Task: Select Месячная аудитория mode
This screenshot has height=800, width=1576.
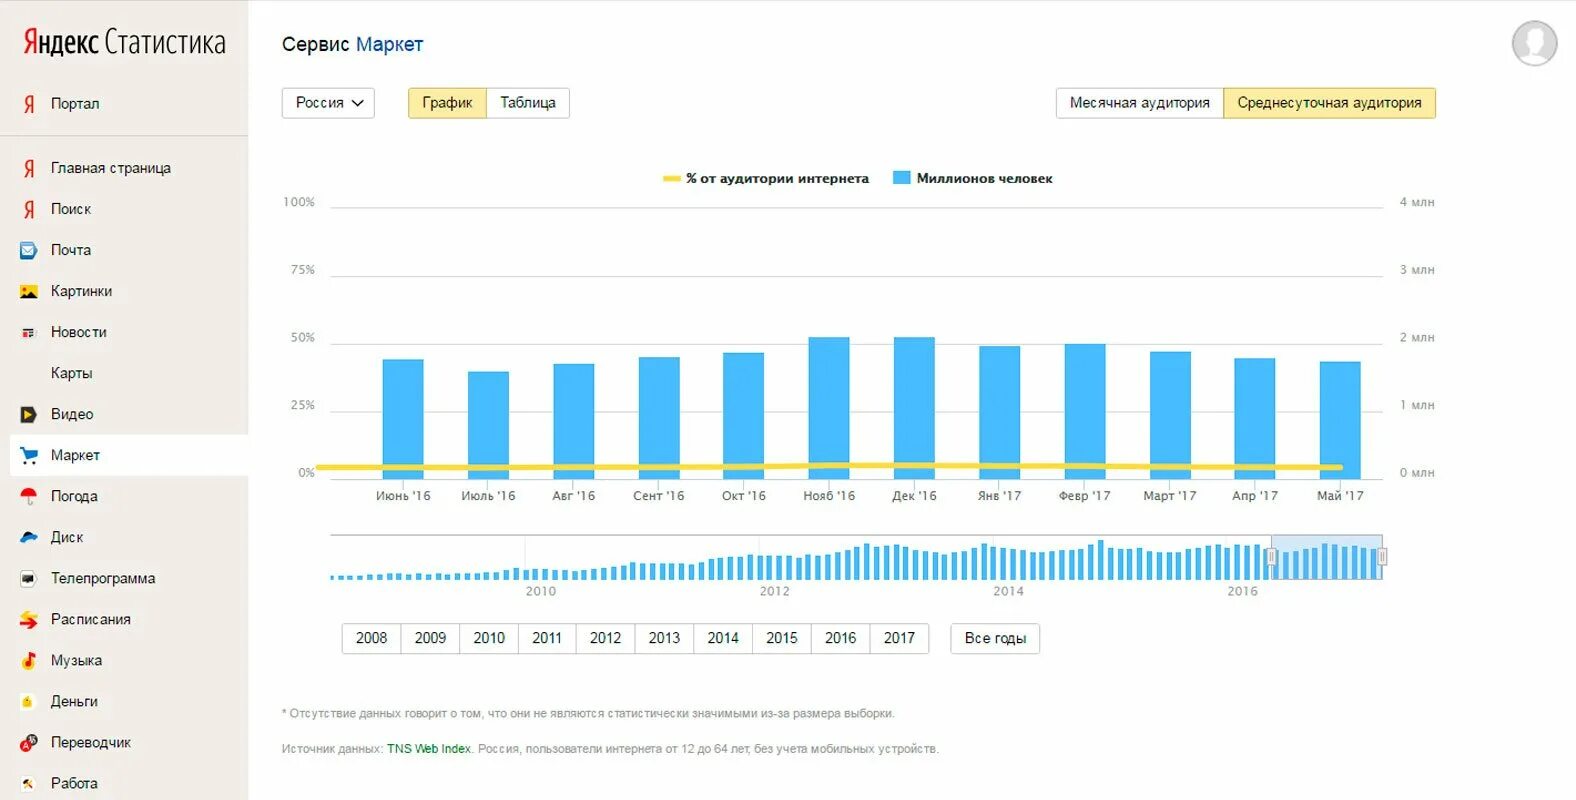Action: [x=1139, y=103]
